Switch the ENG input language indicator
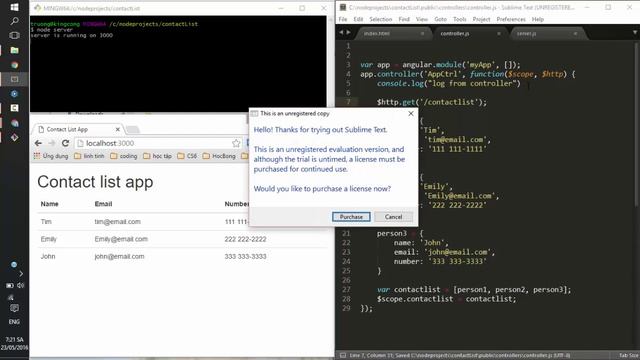Screen dimensions: 640x360 coord(14,322)
